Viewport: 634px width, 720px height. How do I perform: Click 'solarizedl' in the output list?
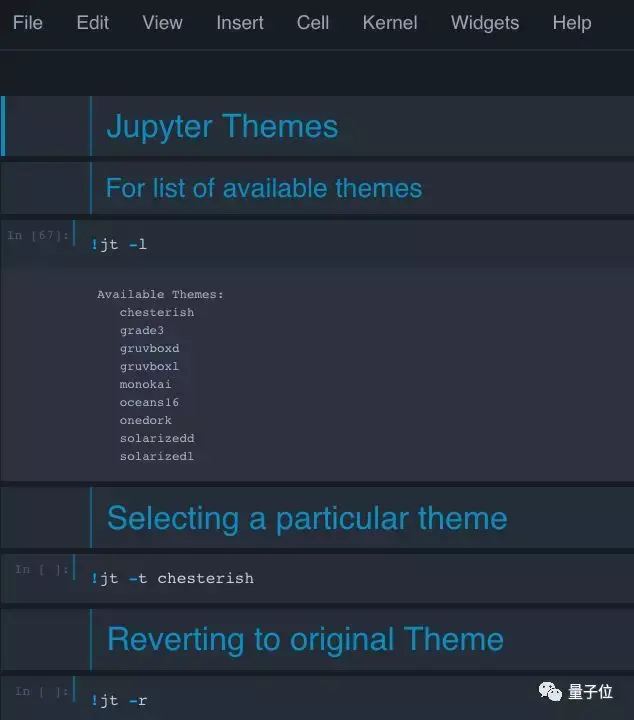157,456
